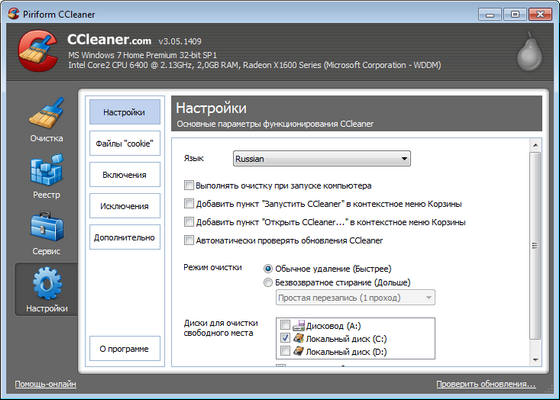Uncheck the Локальный диск (C:) checkbox
The width and height of the screenshot is (560, 400).
pos(285,338)
